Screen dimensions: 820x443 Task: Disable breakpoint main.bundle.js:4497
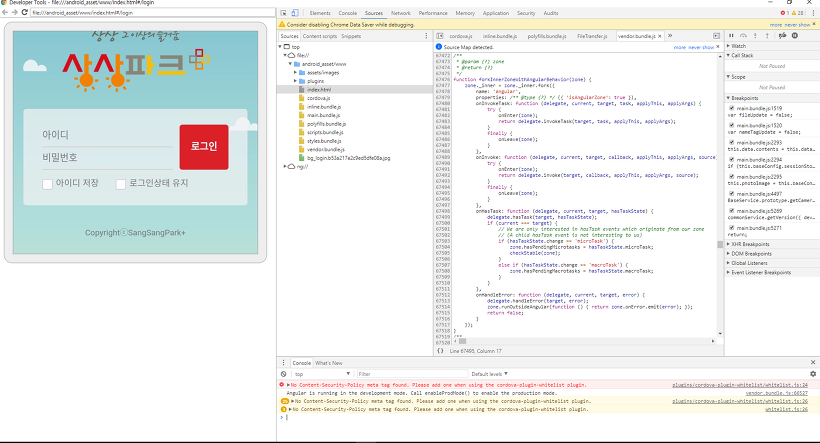[732, 194]
